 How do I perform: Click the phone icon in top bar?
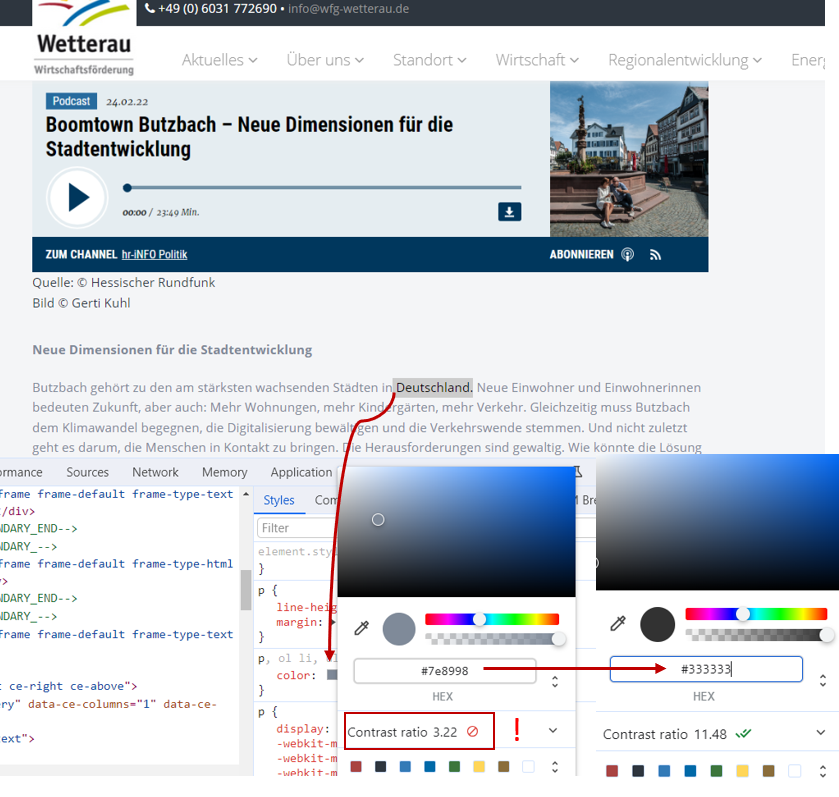click(150, 8)
